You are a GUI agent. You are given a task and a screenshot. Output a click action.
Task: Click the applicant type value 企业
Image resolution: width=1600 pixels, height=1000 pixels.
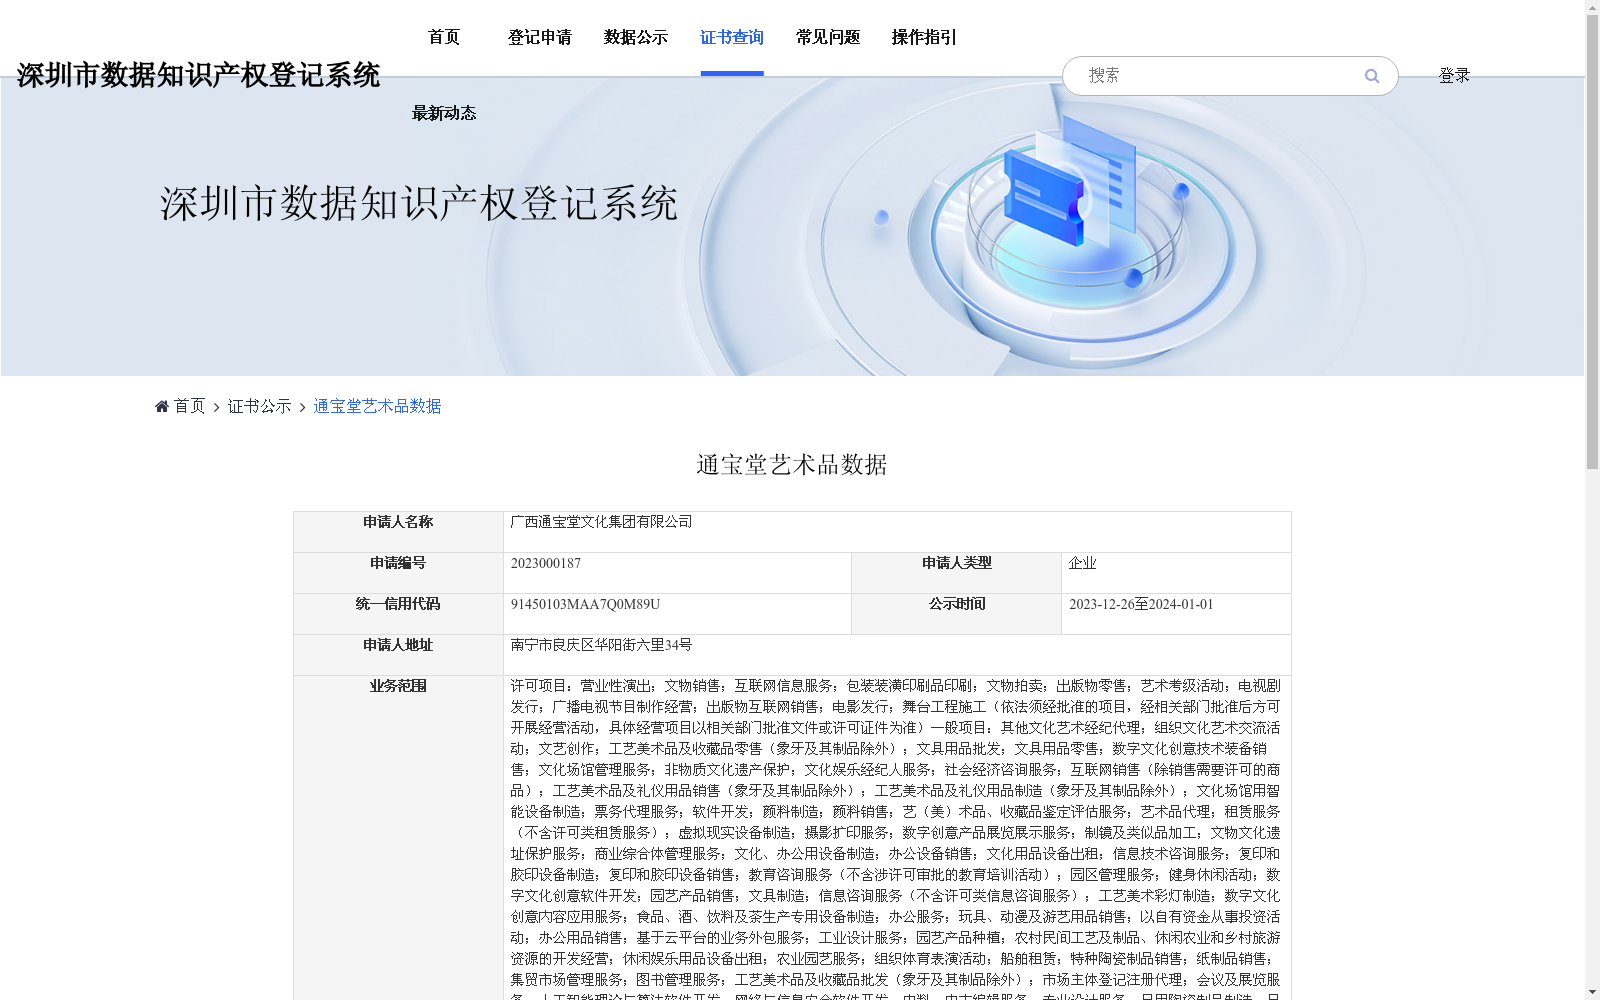point(1083,563)
